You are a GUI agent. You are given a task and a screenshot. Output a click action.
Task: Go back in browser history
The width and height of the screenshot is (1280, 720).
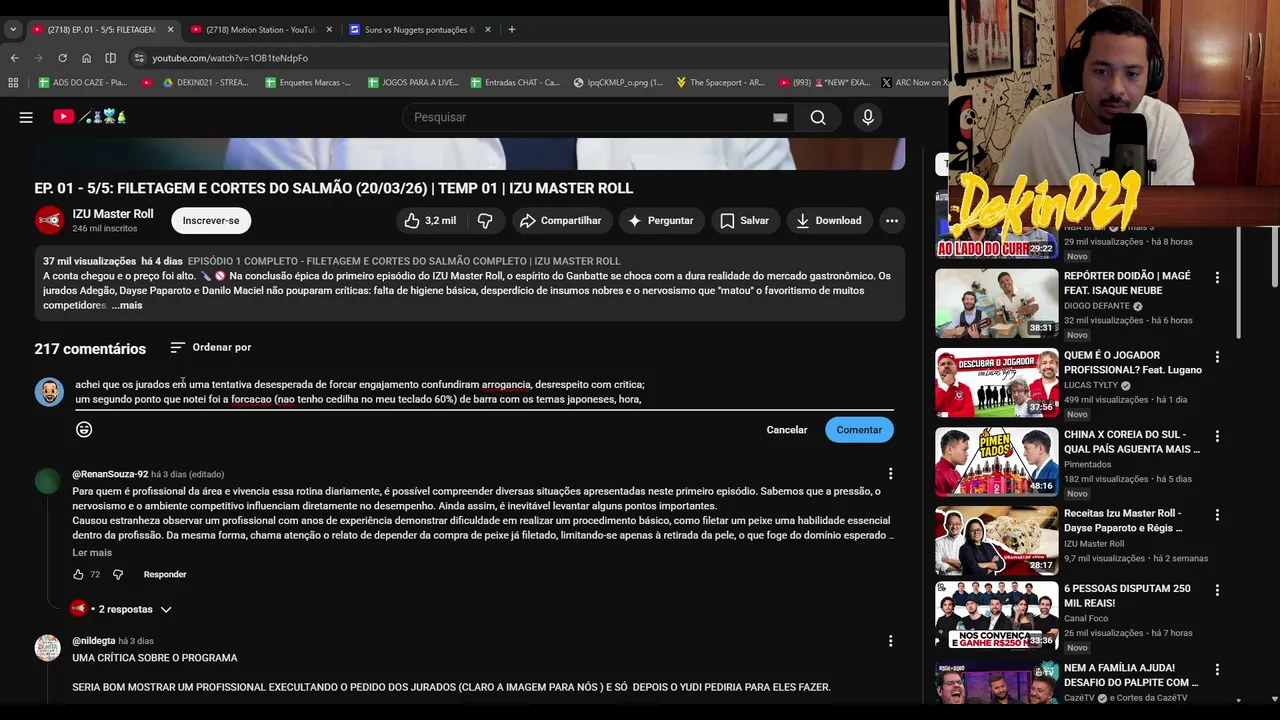click(14, 58)
